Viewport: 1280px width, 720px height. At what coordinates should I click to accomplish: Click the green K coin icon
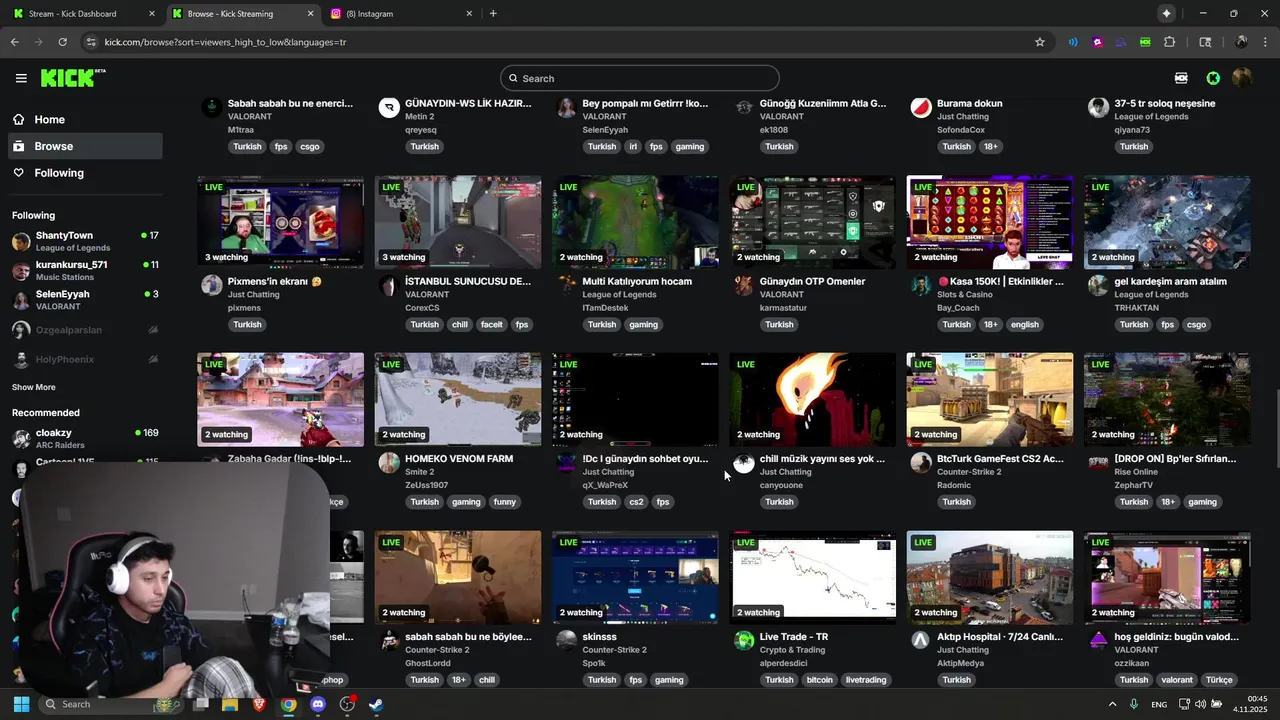pos(1213,78)
